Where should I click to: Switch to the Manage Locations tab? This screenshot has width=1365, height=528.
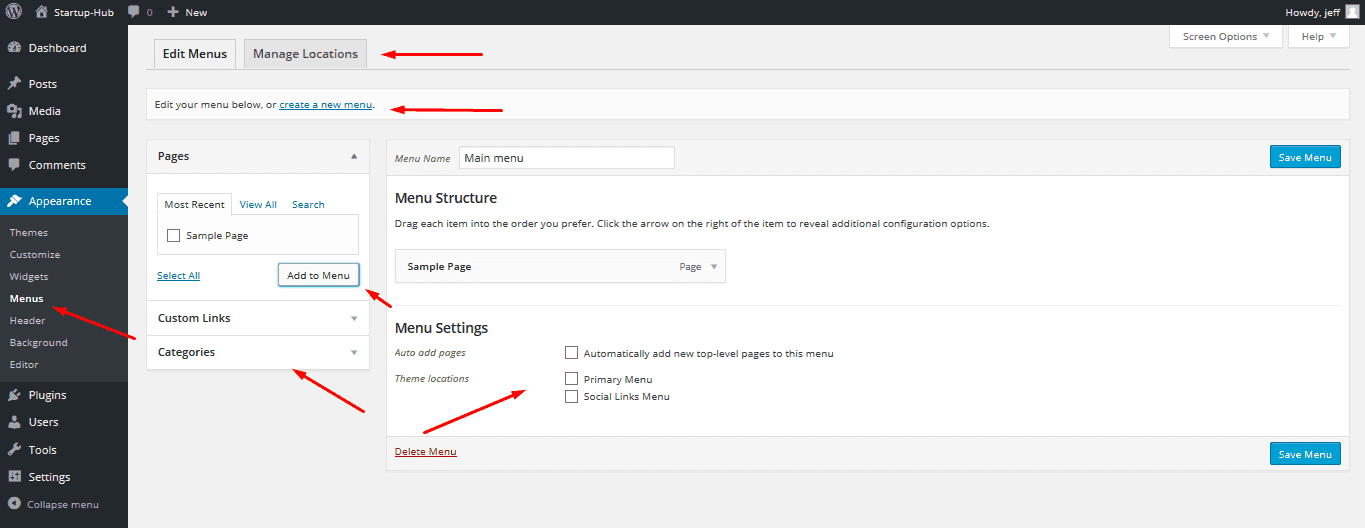coord(305,54)
